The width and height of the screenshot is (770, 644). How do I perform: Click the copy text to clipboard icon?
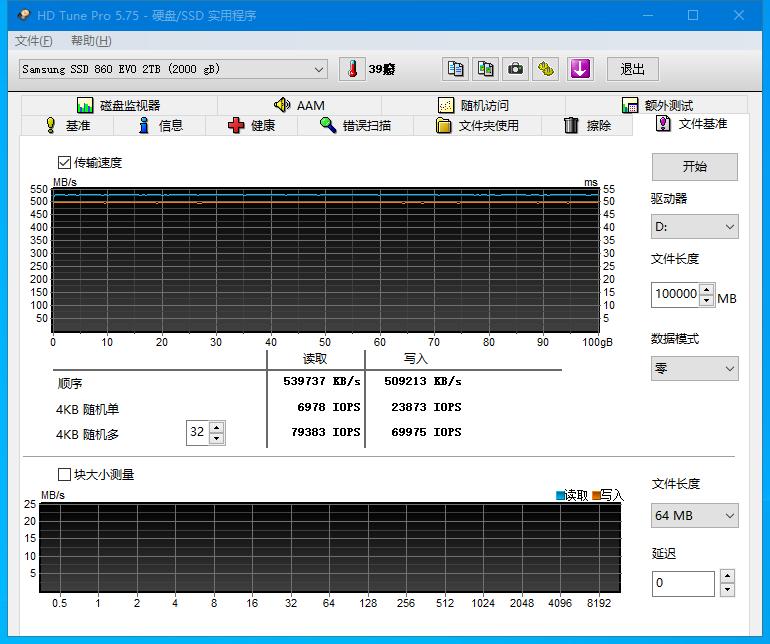point(455,69)
